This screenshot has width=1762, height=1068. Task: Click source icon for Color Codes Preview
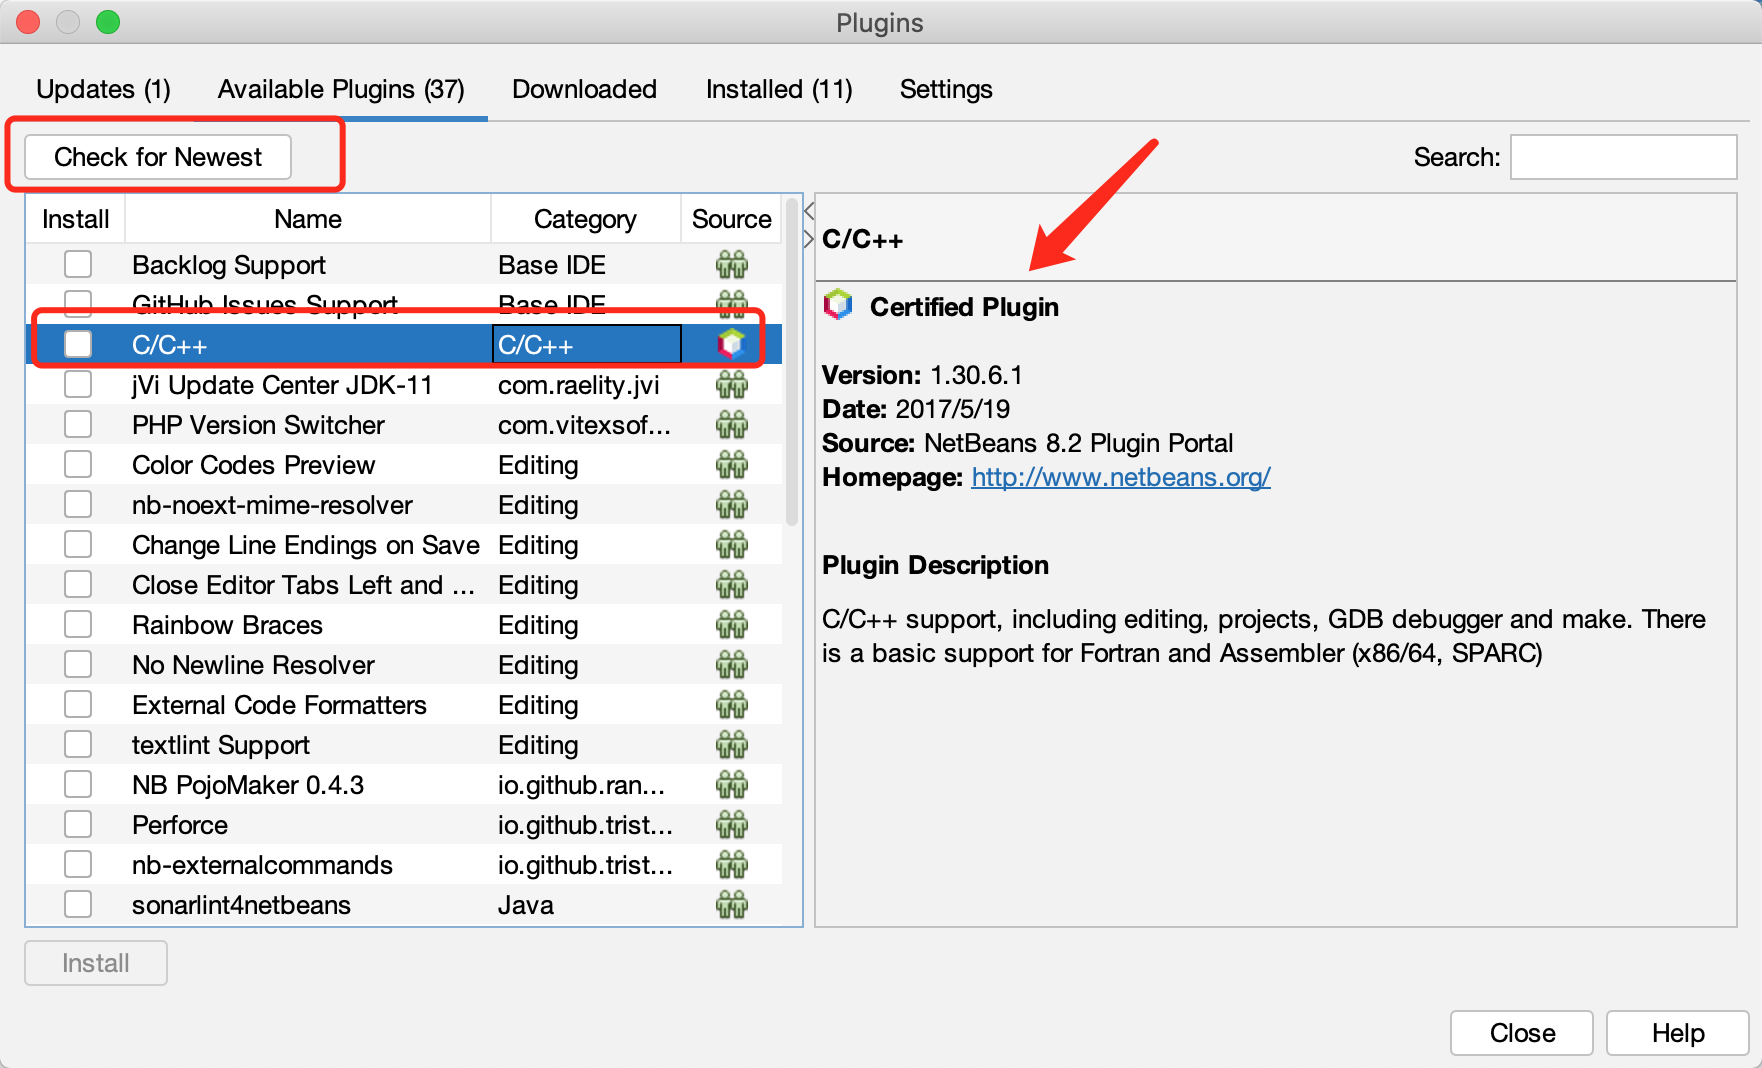pyautogui.click(x=732, y=465)
